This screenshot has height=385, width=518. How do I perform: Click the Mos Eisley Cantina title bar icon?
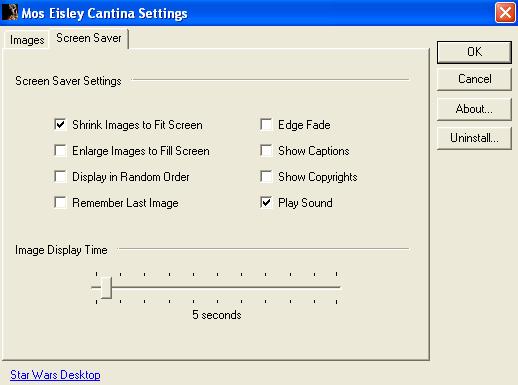click(10, 12)
